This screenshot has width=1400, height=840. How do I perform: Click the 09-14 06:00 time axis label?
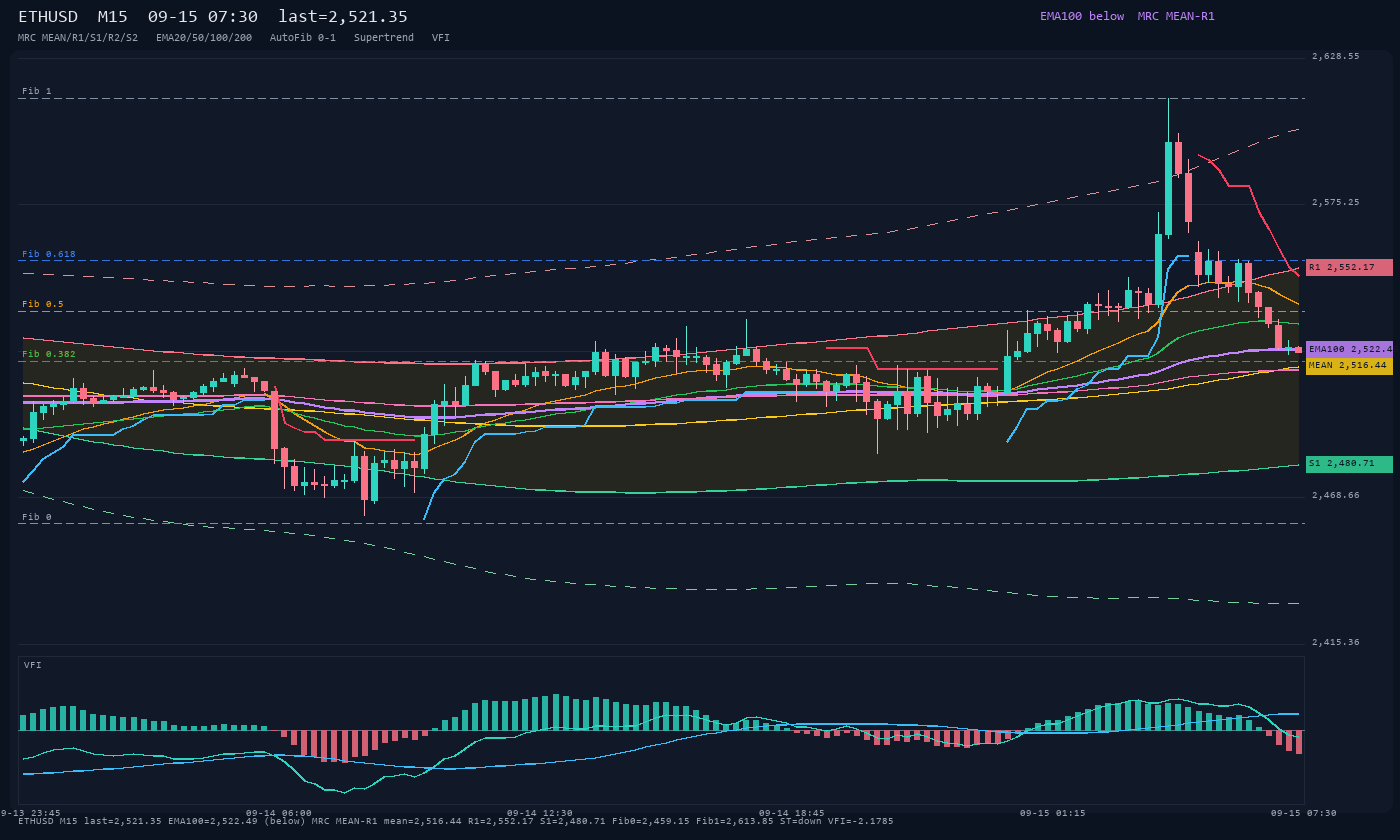(279, 813)
